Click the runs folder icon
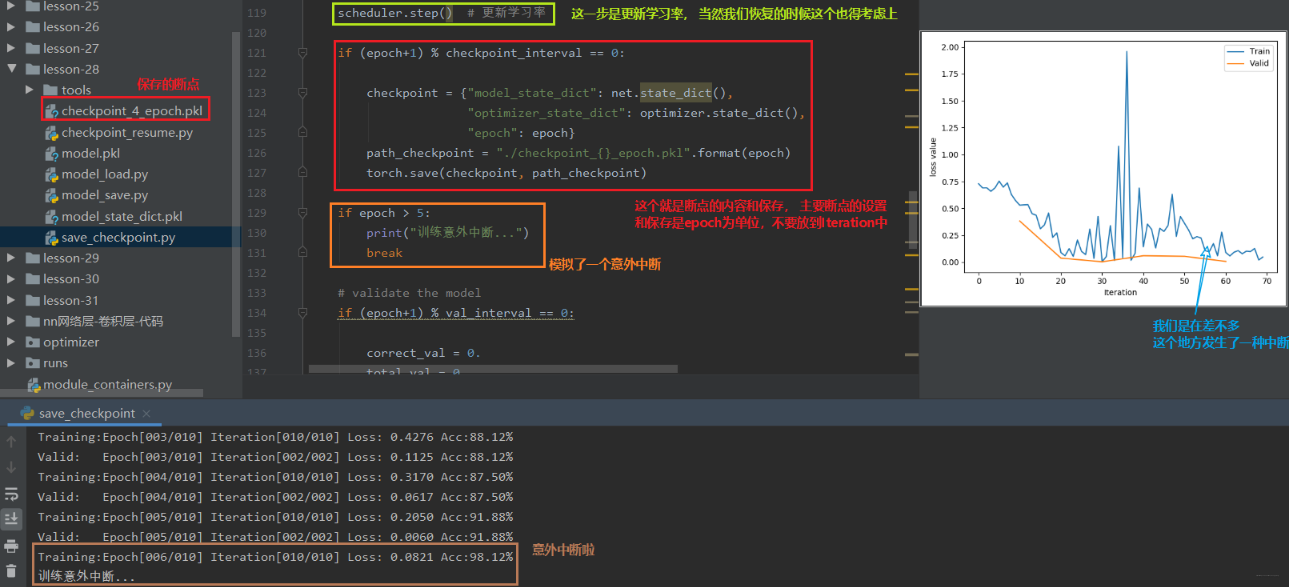This screenshot has width=1289, height=587. [x=32, y=363]
